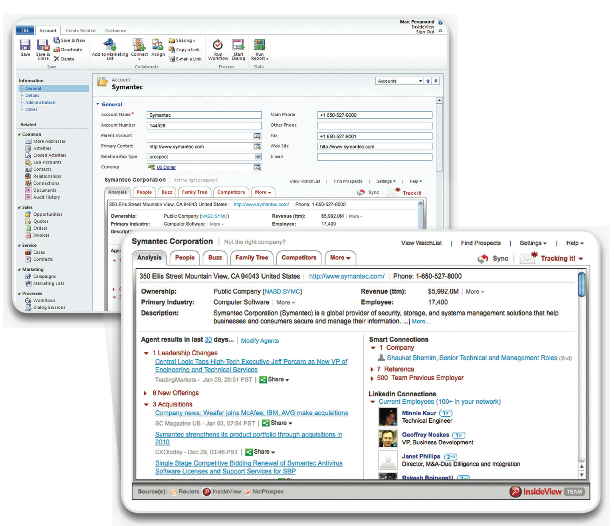The height and width of the screenshot is (526, 614).
Task: Collapse the General section of the form
Action: (x=98, y=104)
